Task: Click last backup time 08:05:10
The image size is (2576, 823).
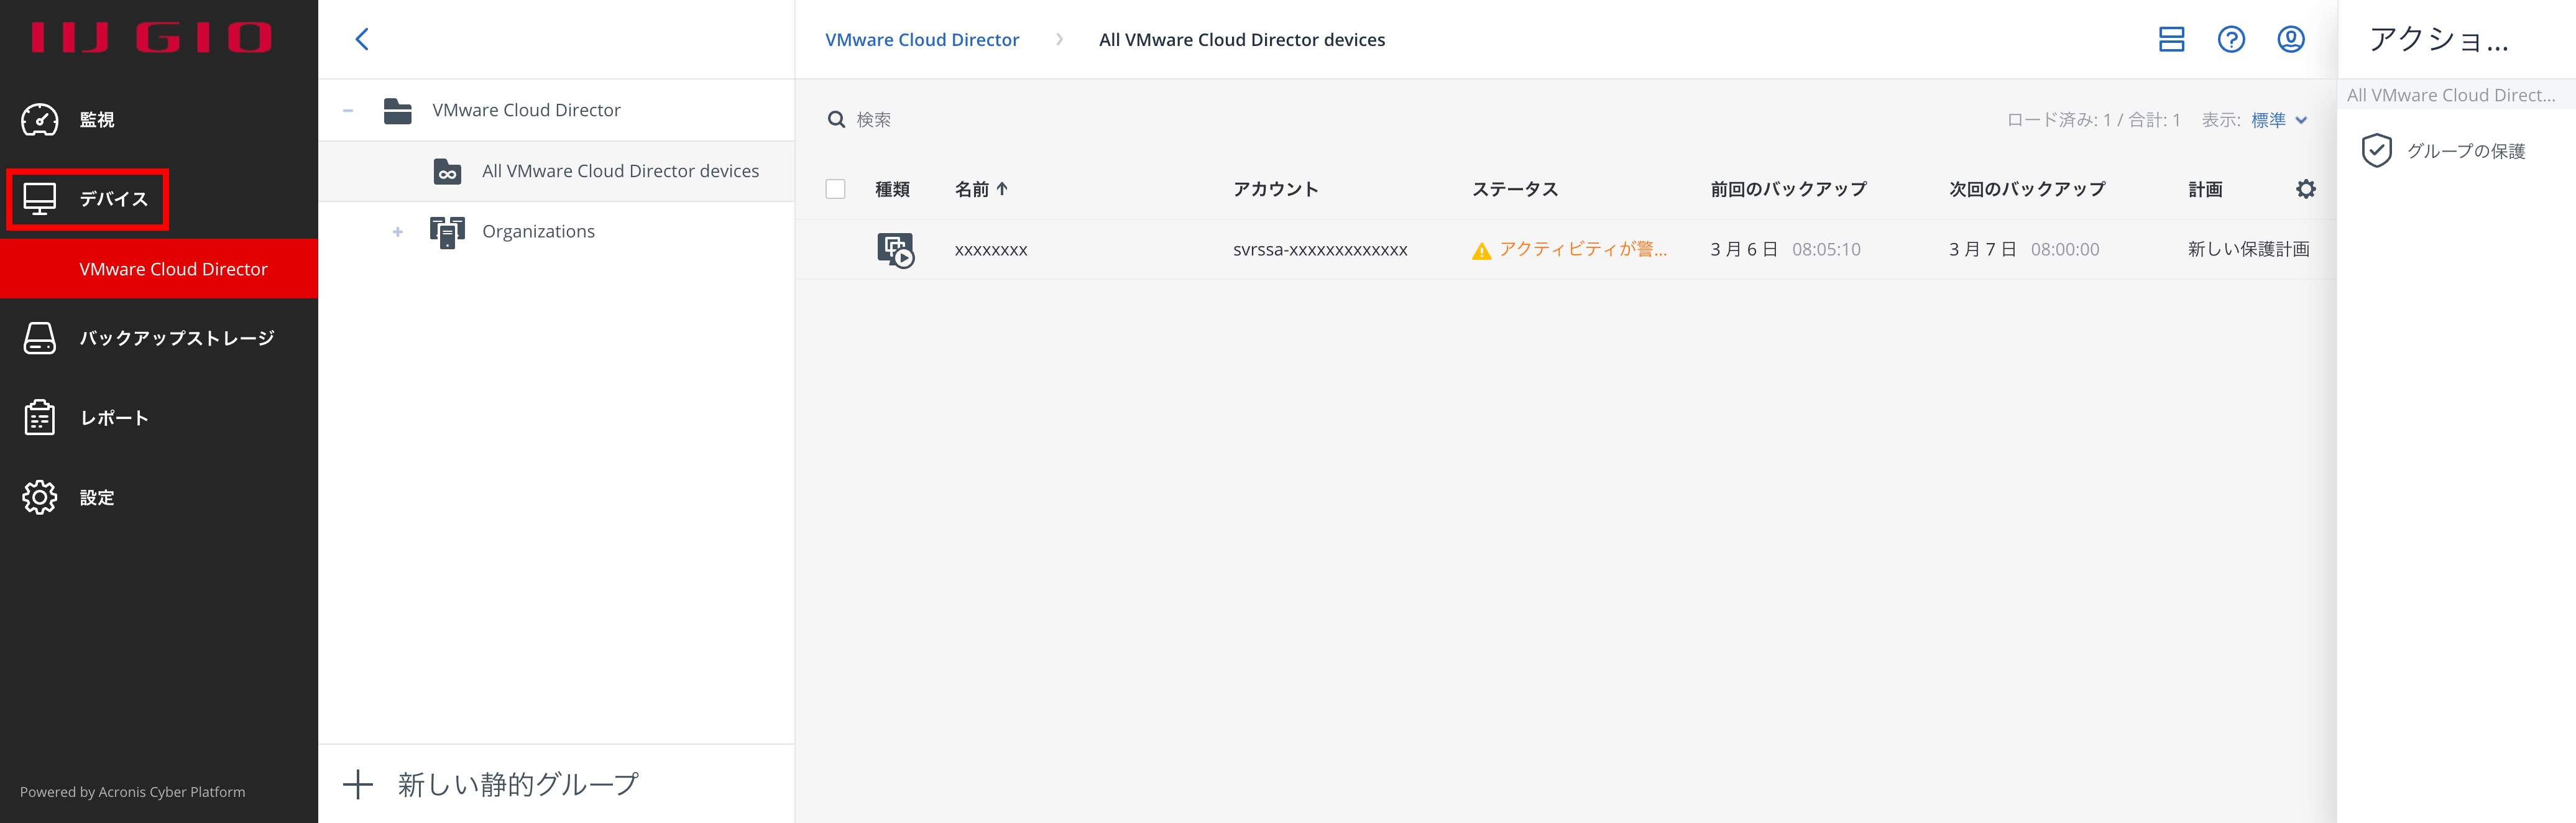Action: pos(1826,249)
